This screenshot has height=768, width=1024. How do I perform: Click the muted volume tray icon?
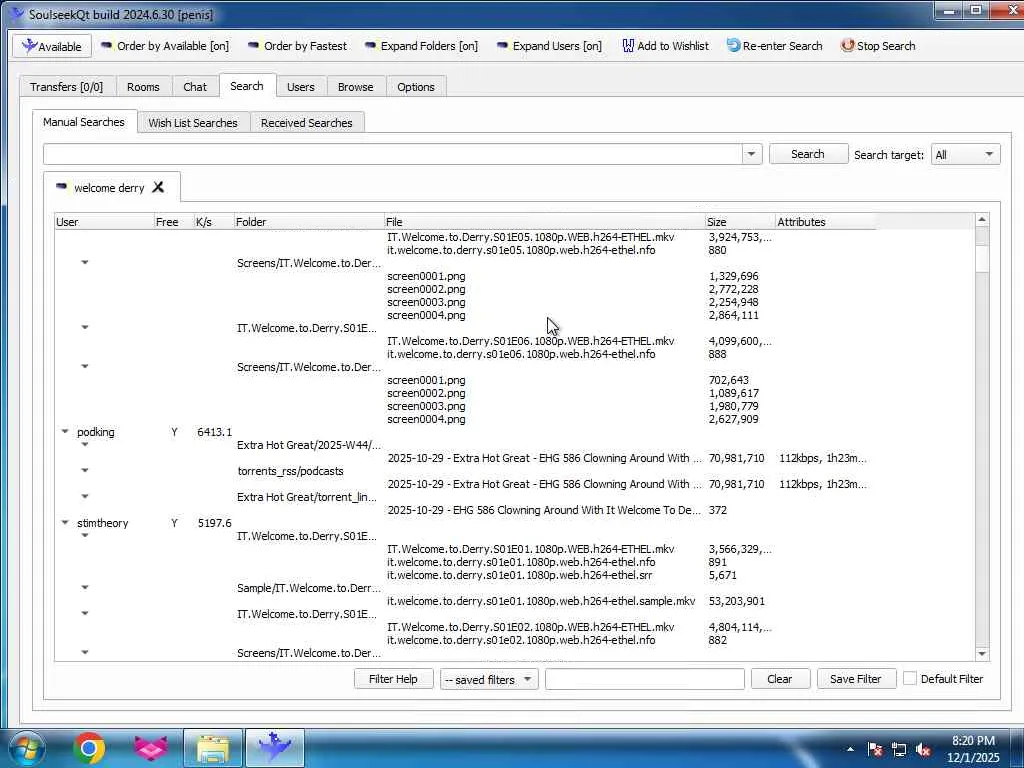point(923,750)
